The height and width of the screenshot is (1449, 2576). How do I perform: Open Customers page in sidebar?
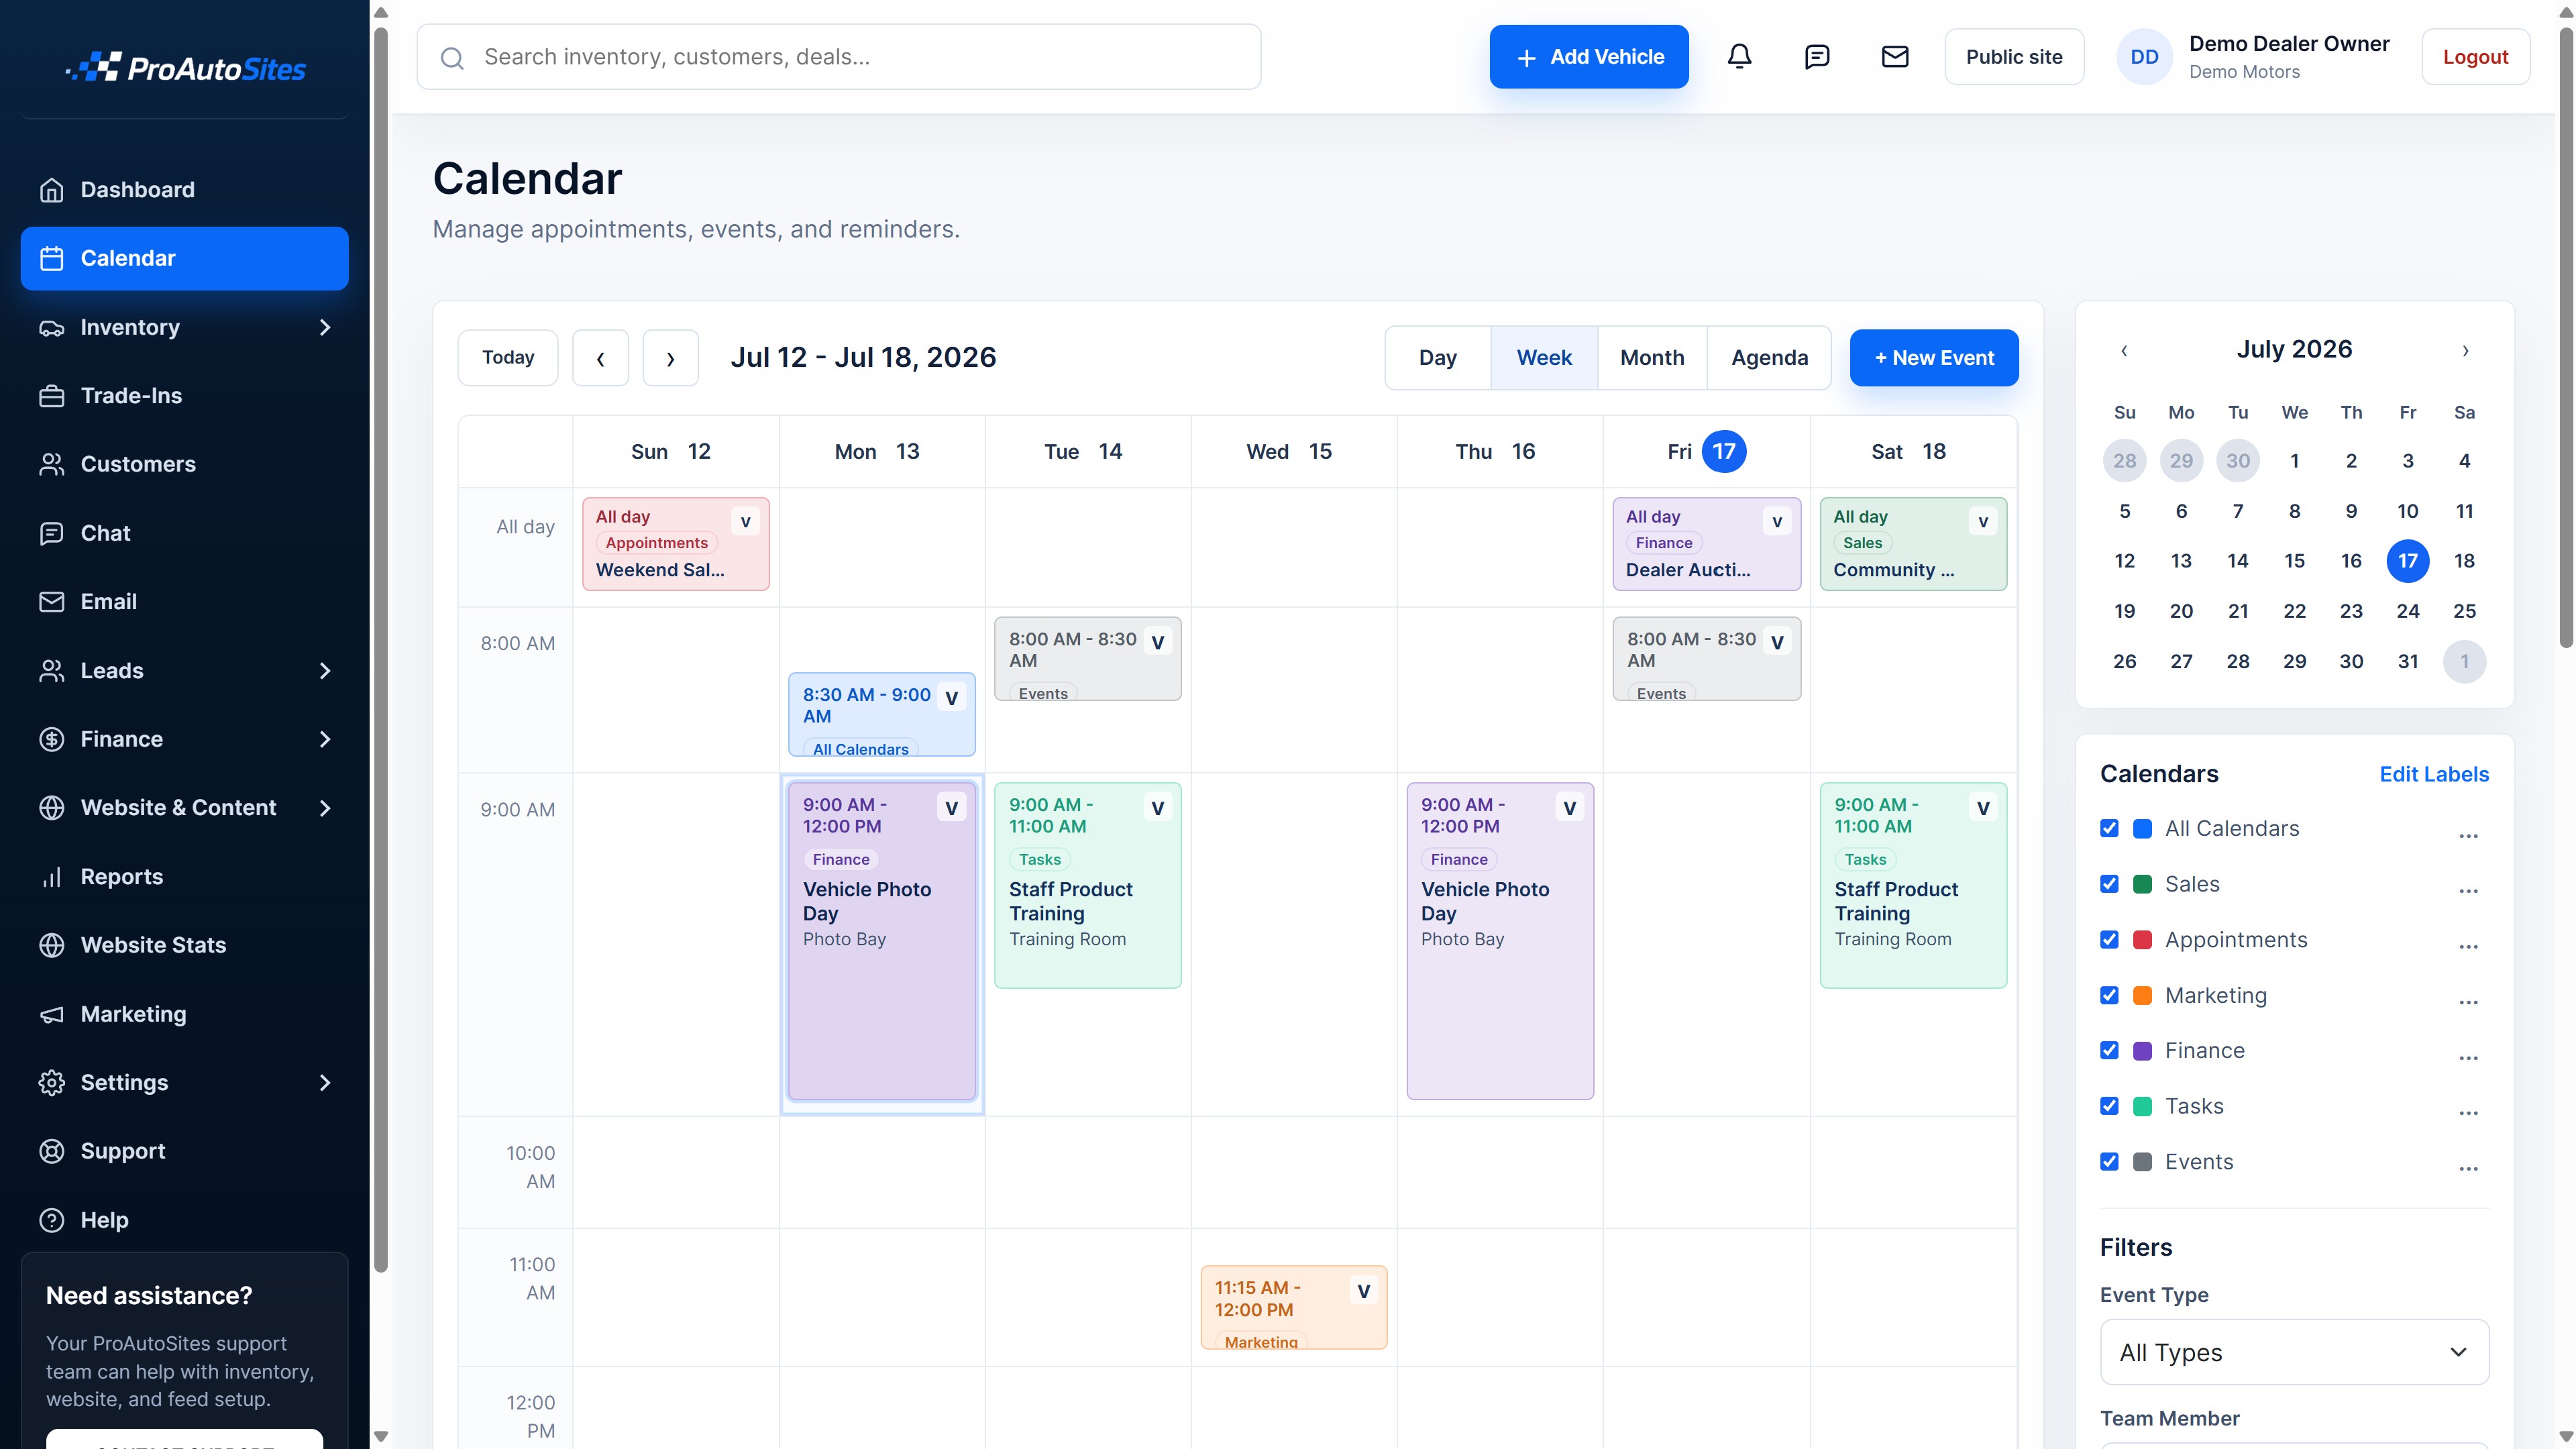pyautogui.click(x=185, y=465)
